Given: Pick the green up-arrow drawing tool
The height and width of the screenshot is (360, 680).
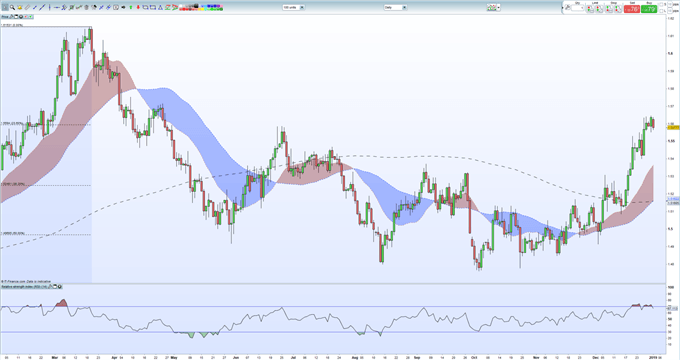Looking at the screenshot, I should tap(131, 7).
